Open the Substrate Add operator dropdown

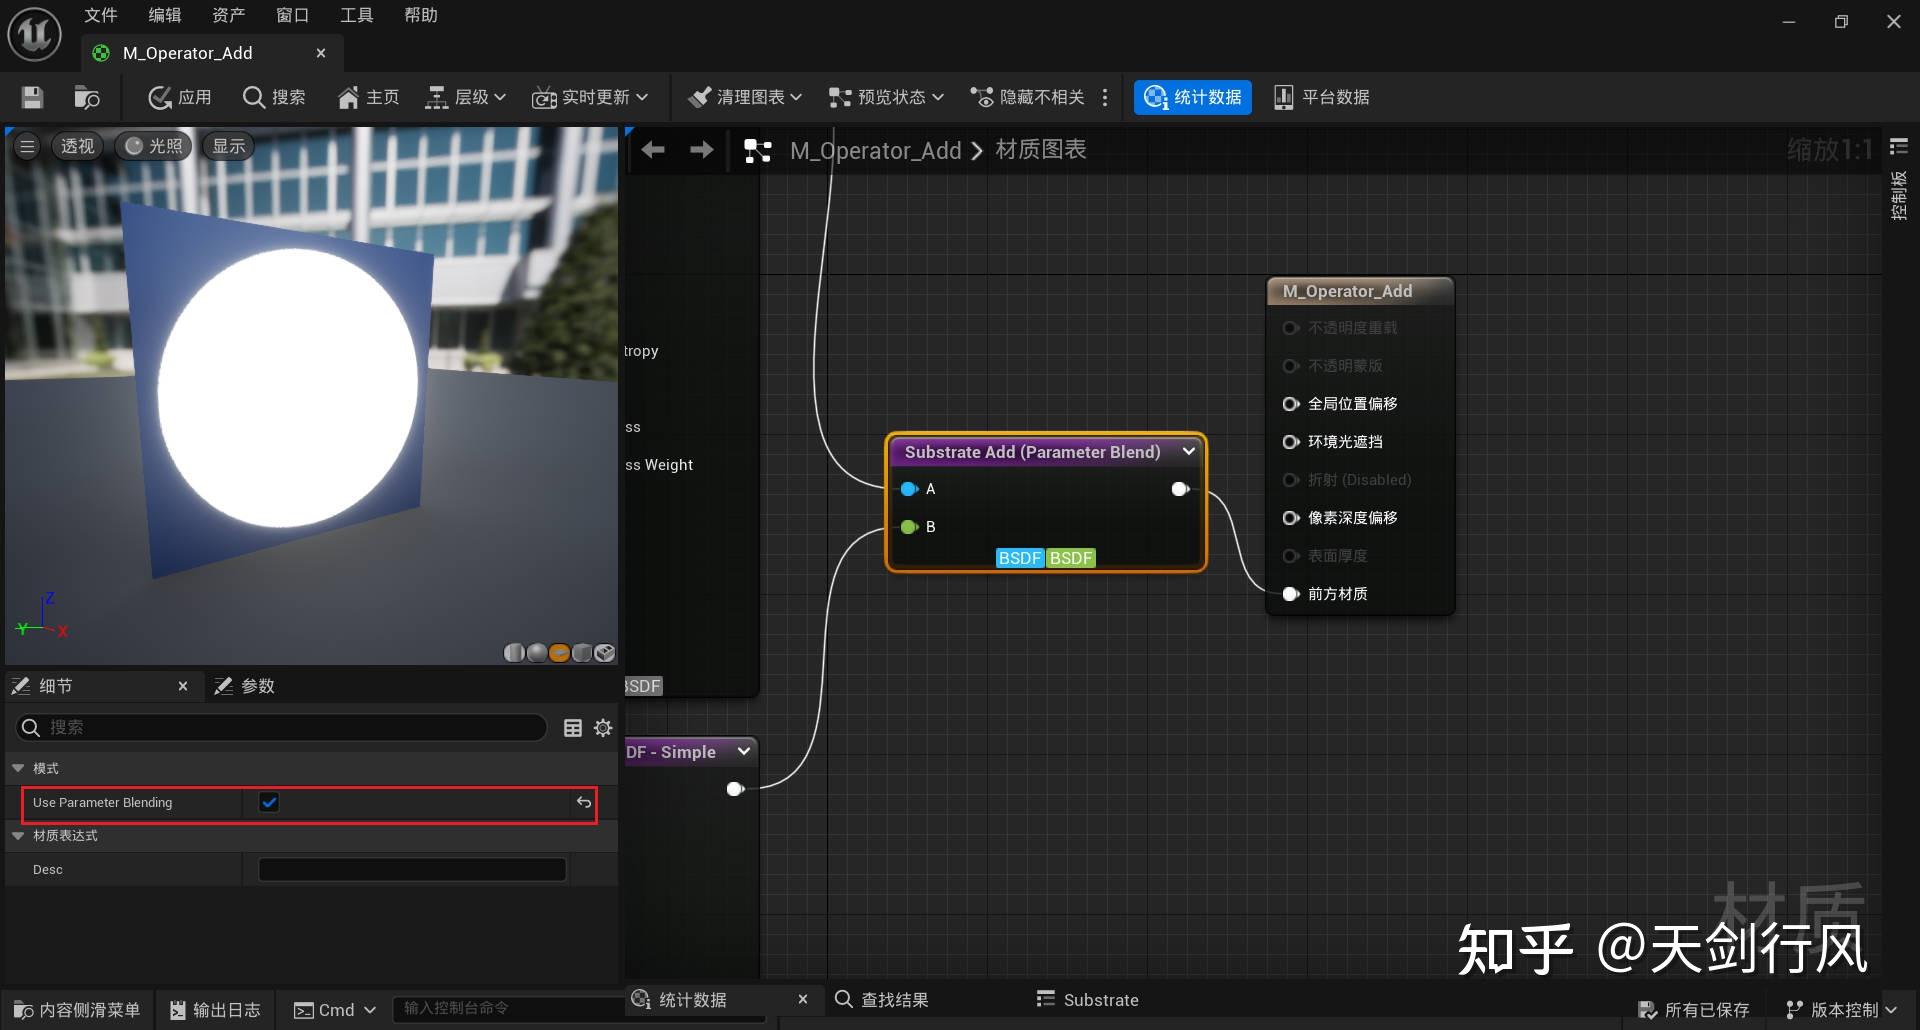pyautogui.click(x=1188, y=452)
